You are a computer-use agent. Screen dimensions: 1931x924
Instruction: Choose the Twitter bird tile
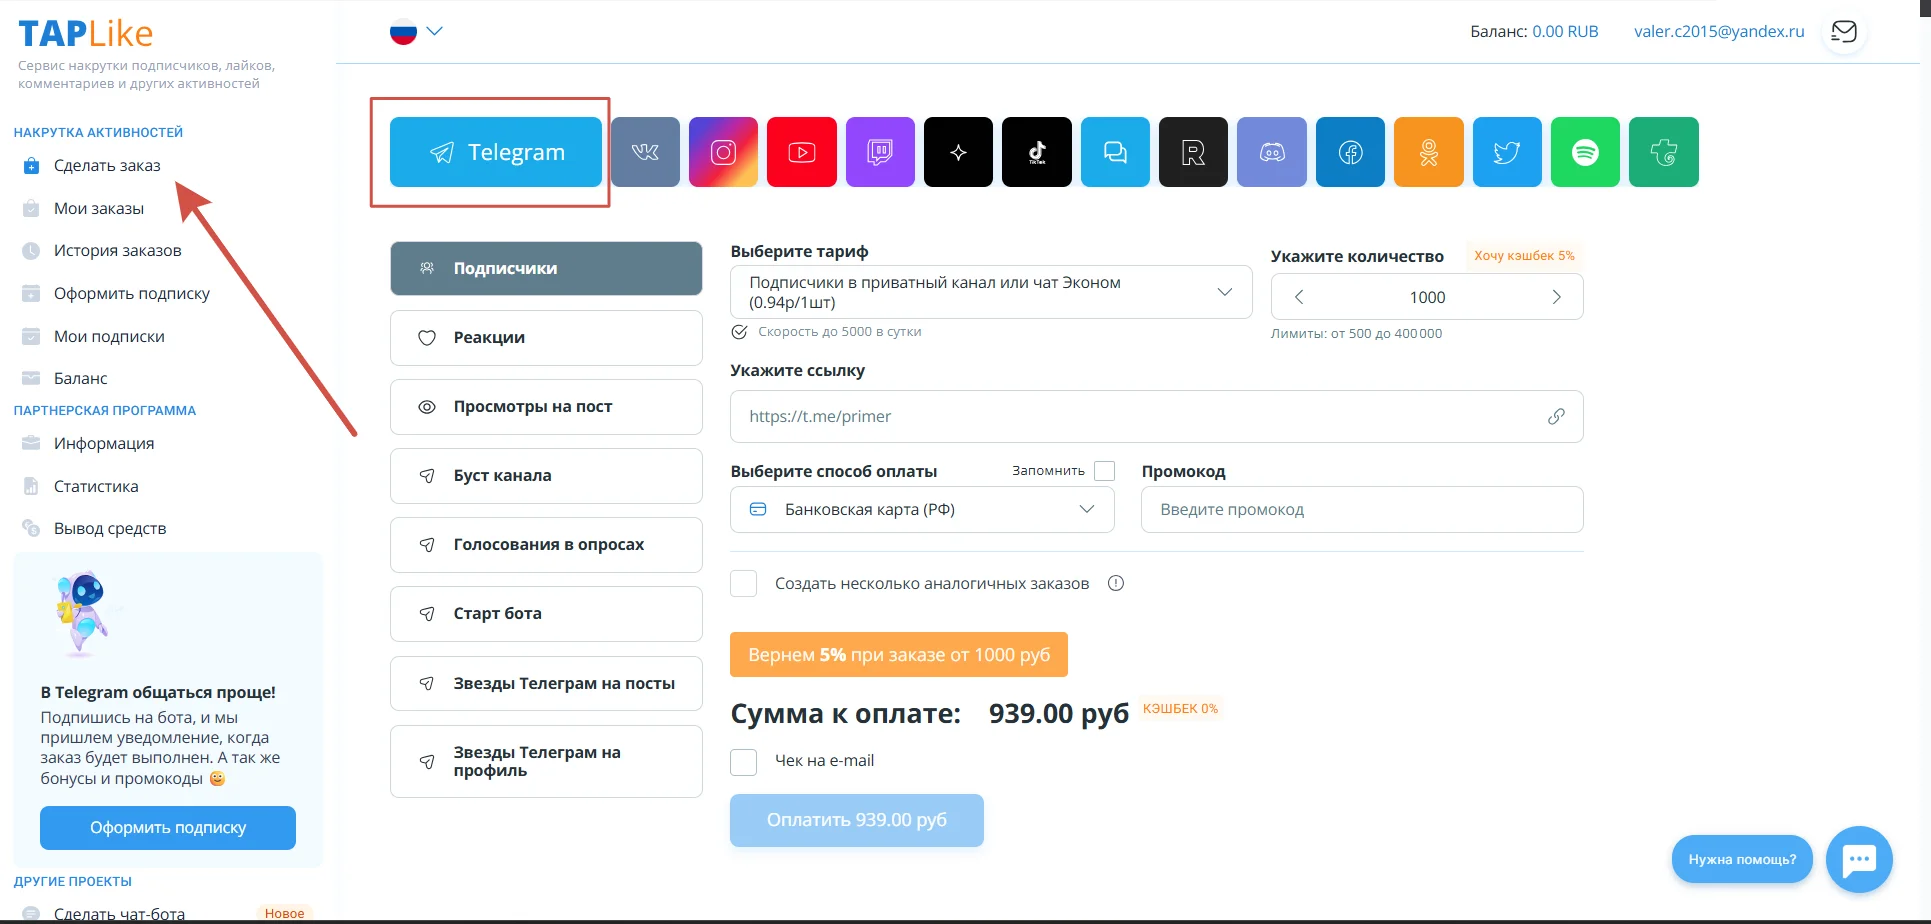[1507, 152]
